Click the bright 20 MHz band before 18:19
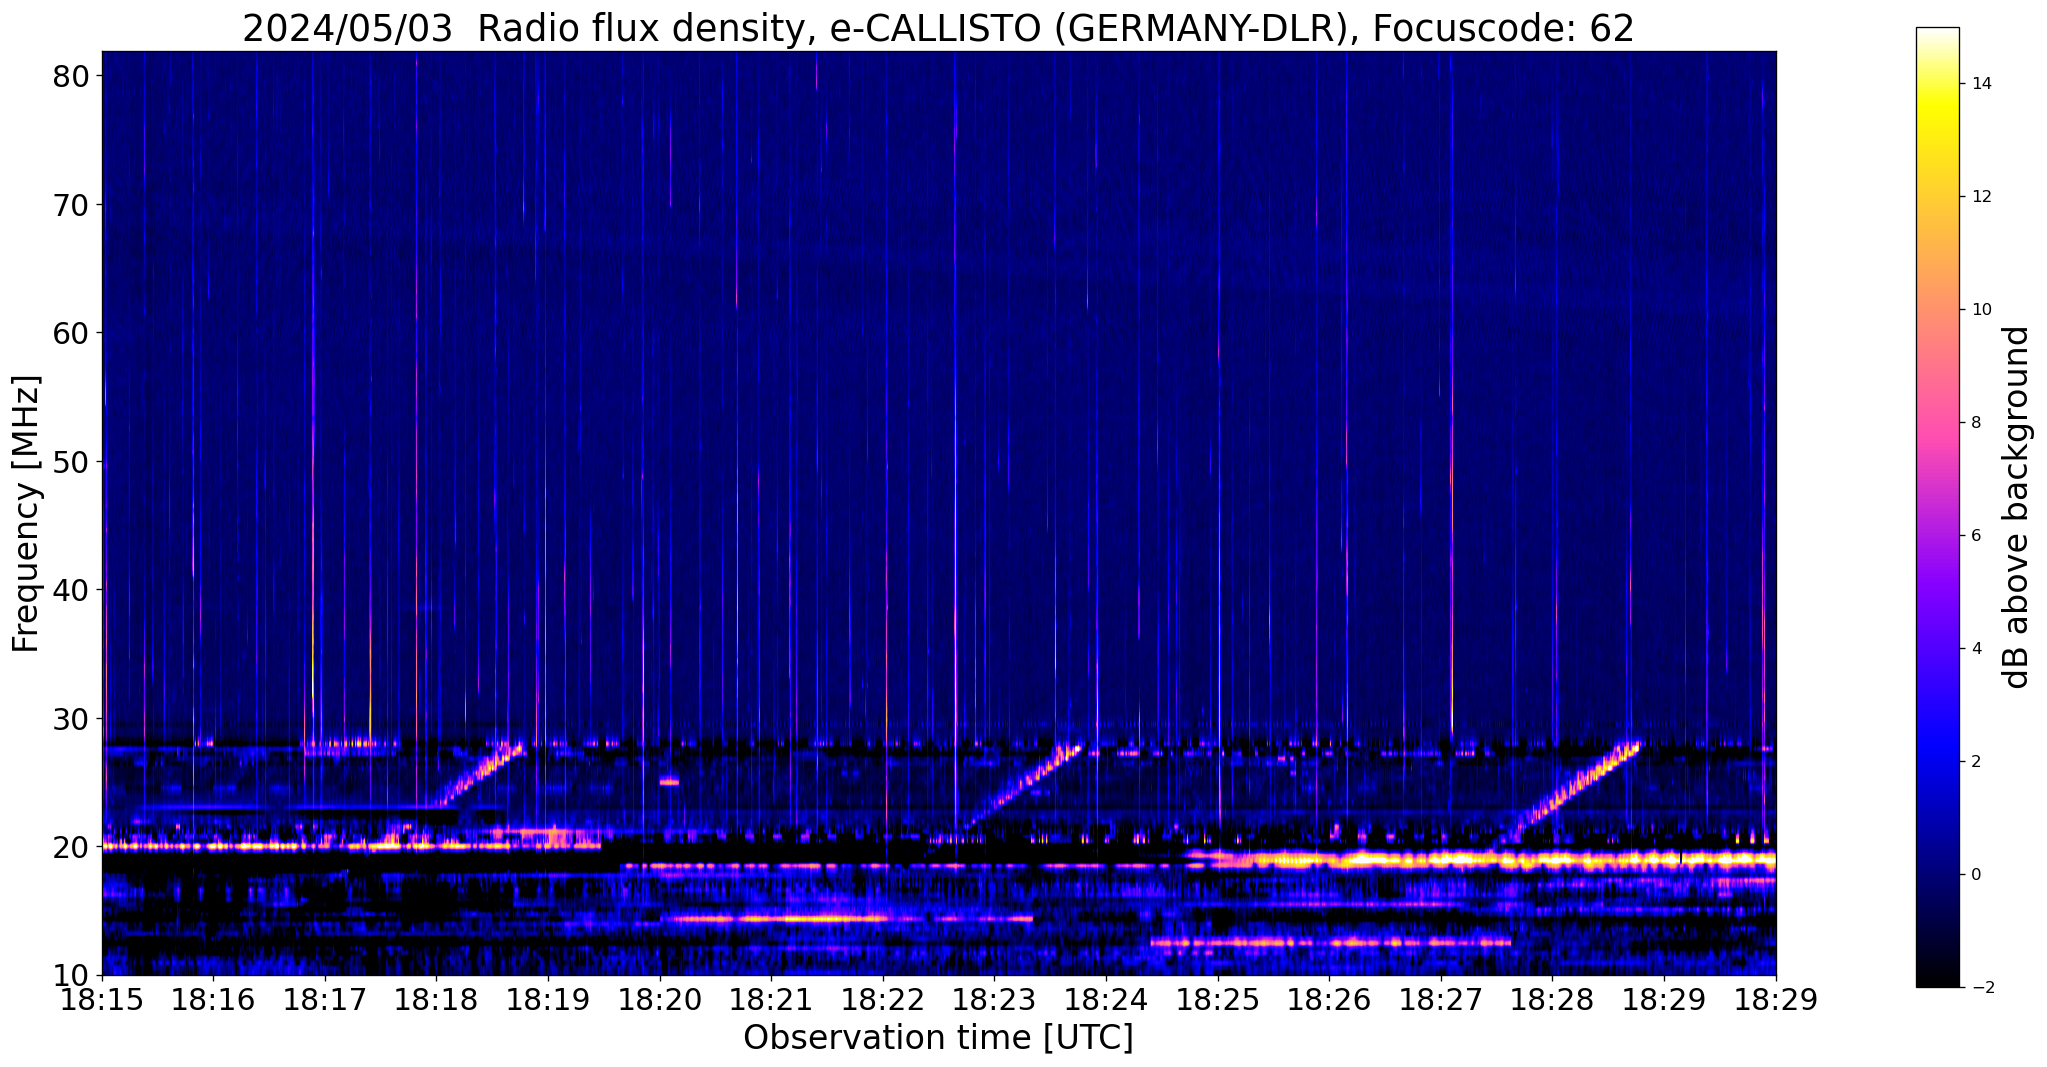Viewport: 2047px width, 1067px height. (x=351, y=846)
